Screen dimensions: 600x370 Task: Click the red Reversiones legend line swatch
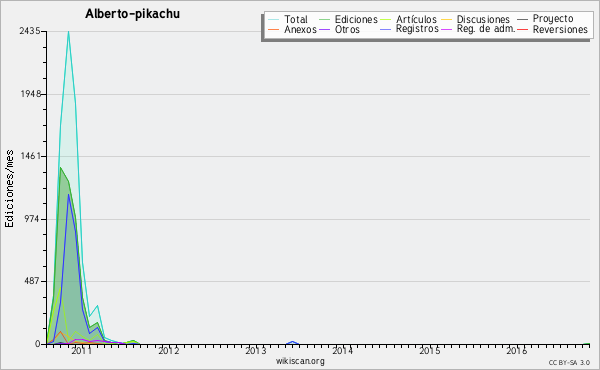(522, 29)
